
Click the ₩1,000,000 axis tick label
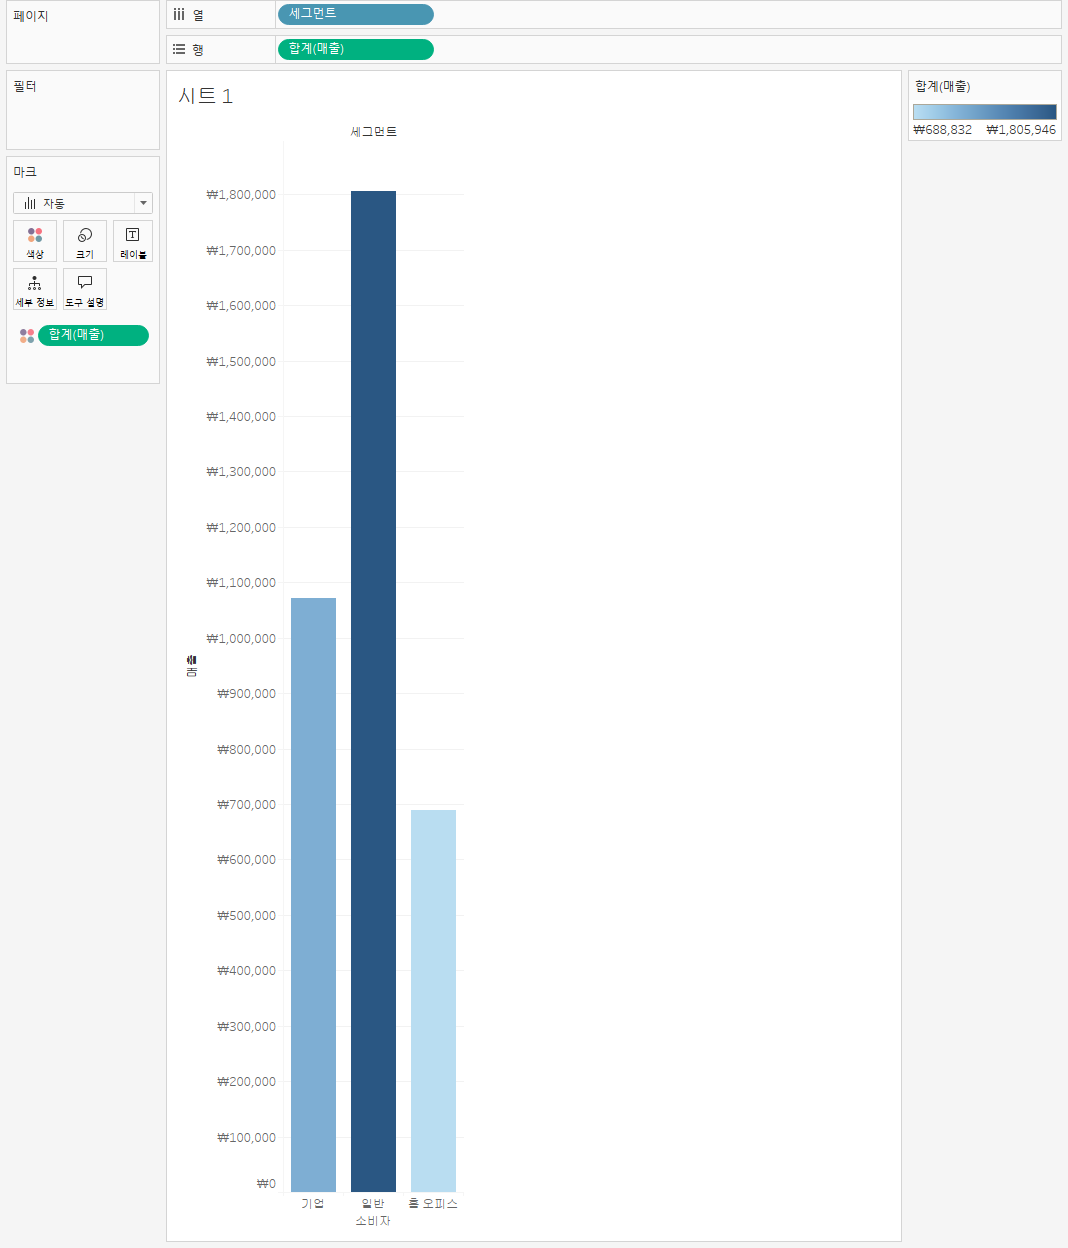click(241, 639)
